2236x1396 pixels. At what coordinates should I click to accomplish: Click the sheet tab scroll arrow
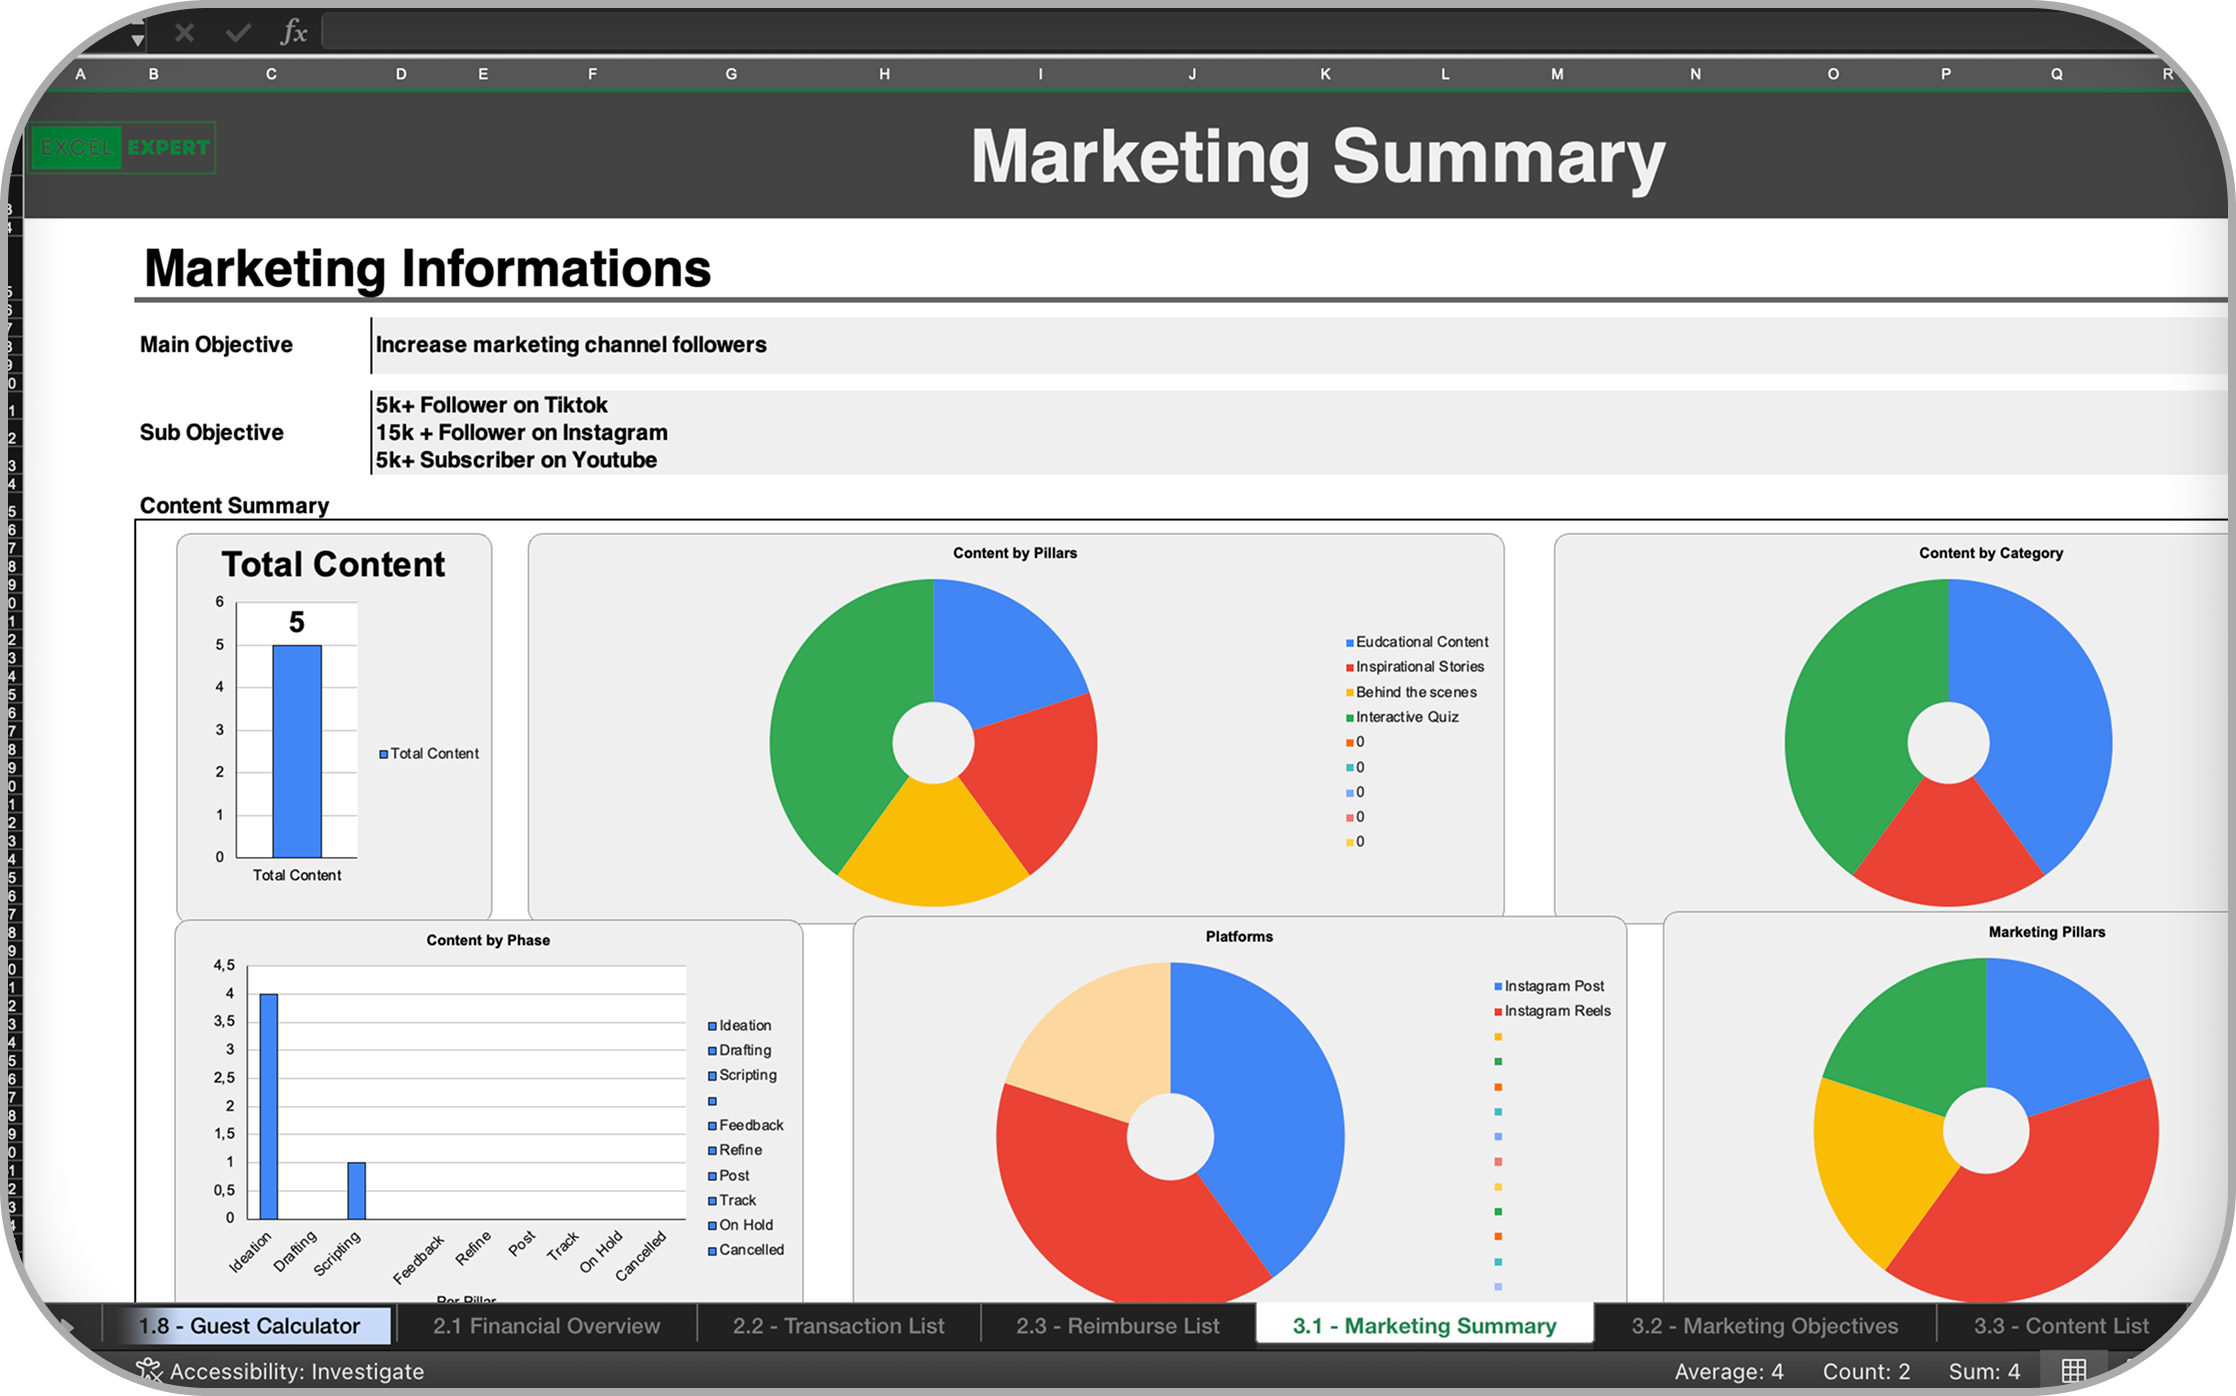point(66,1326)
